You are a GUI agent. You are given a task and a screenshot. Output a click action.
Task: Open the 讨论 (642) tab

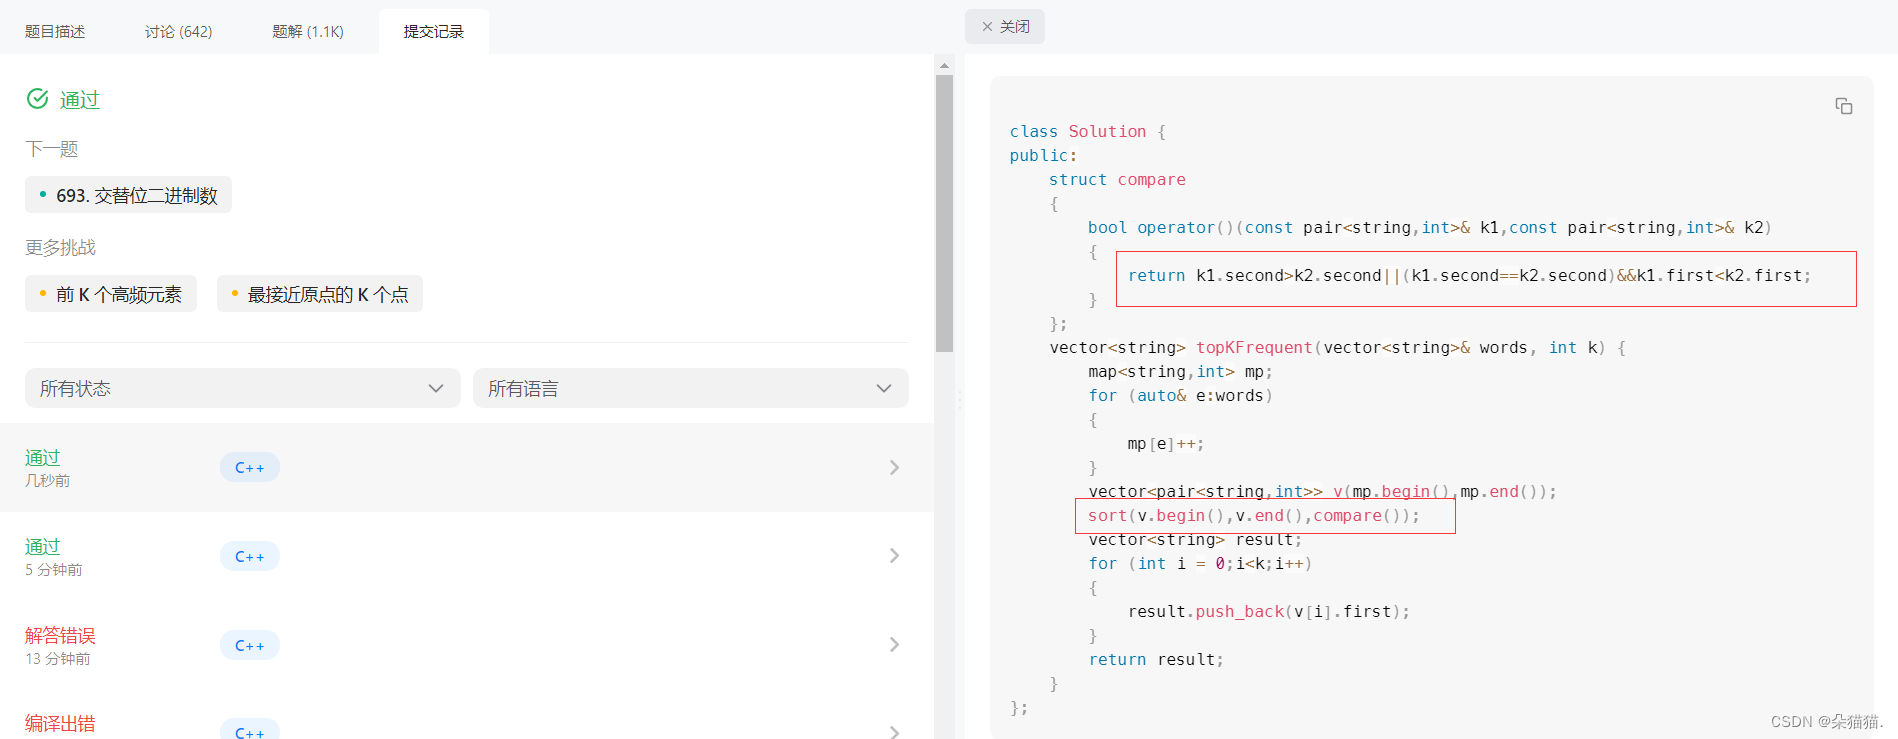(178, 32)
